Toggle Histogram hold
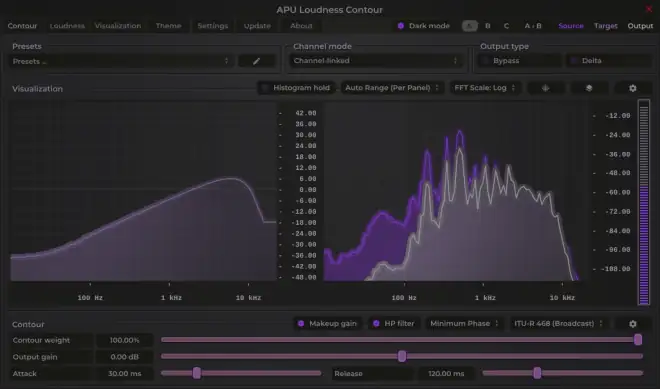Screen dimensions: 660x389 click(296, 88)
